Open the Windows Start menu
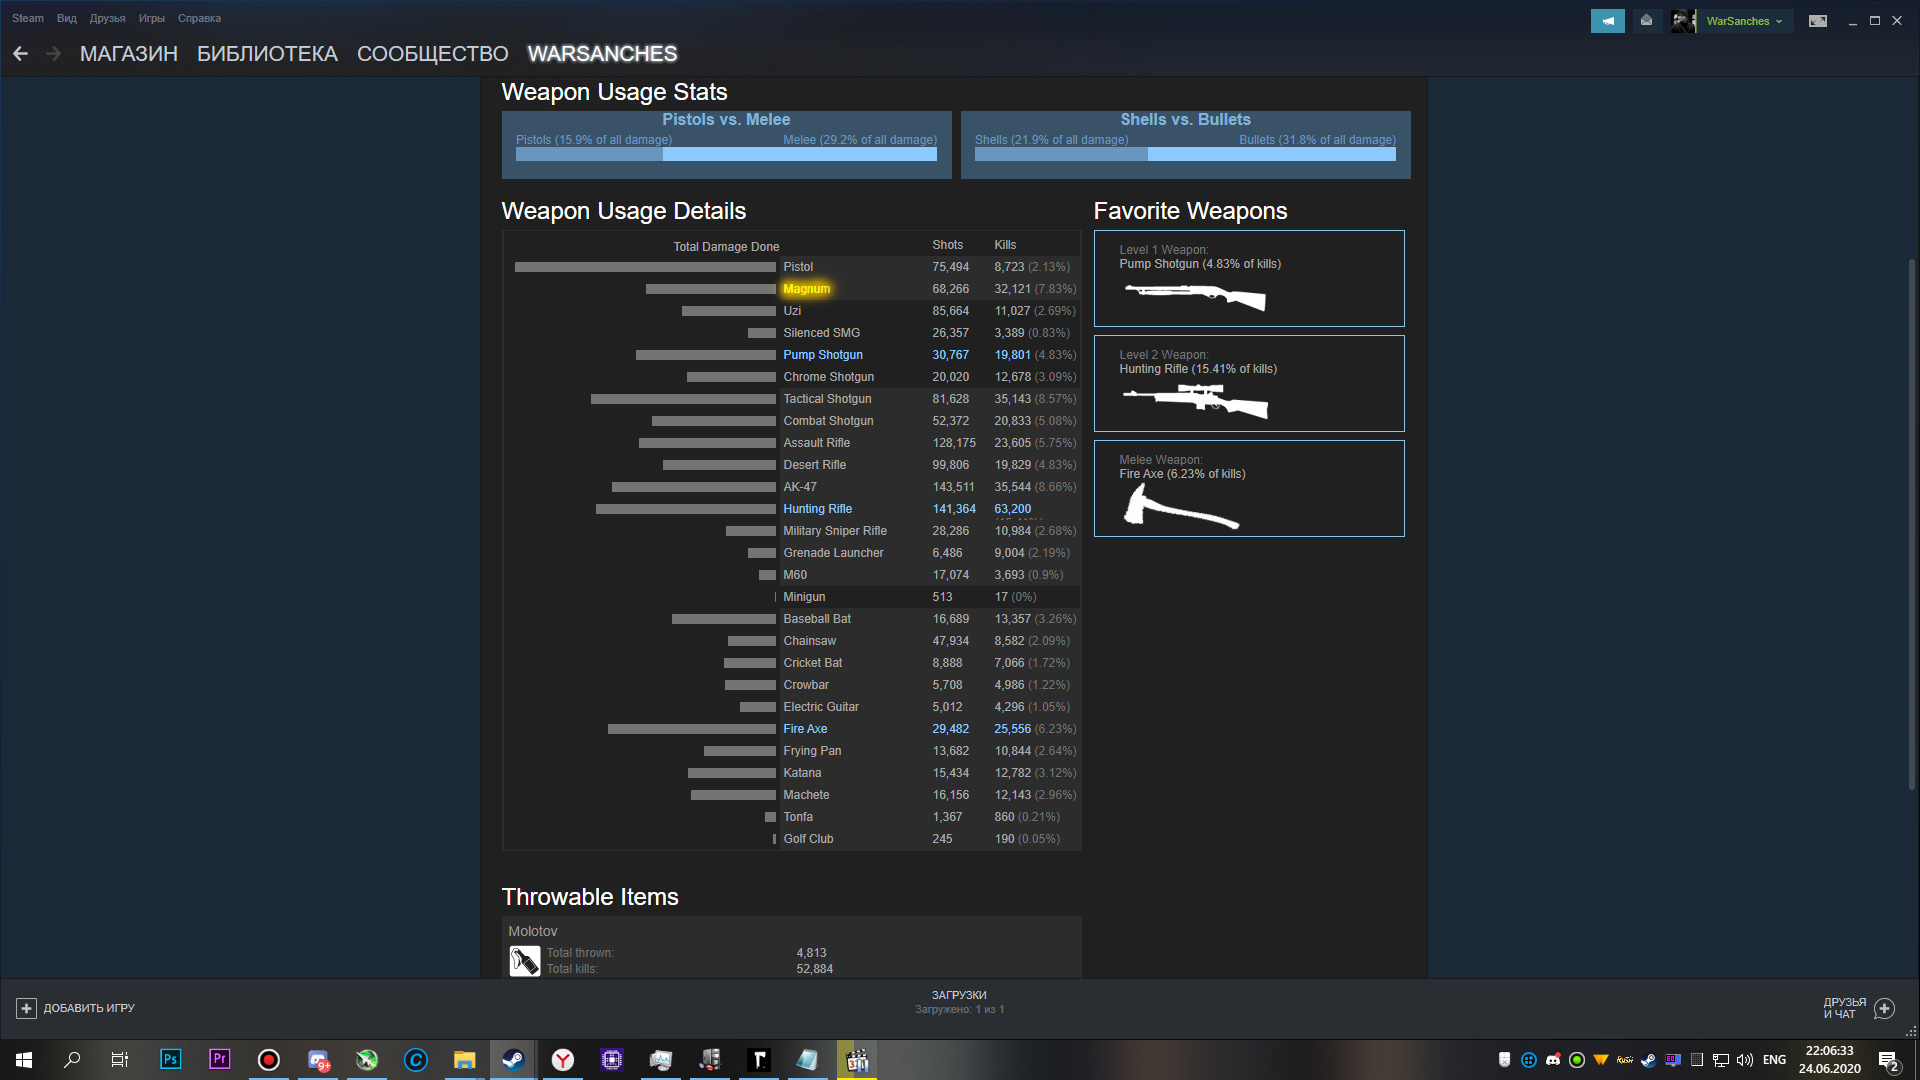 tap(24, 1060)
